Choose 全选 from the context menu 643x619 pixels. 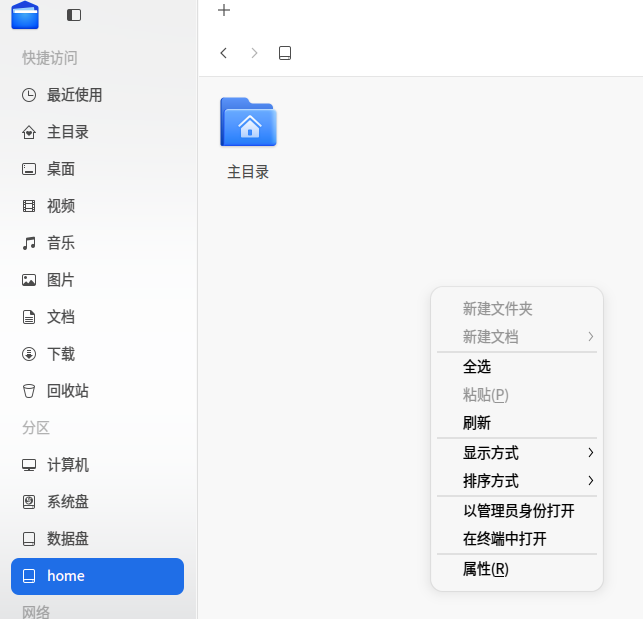point(517,367)
